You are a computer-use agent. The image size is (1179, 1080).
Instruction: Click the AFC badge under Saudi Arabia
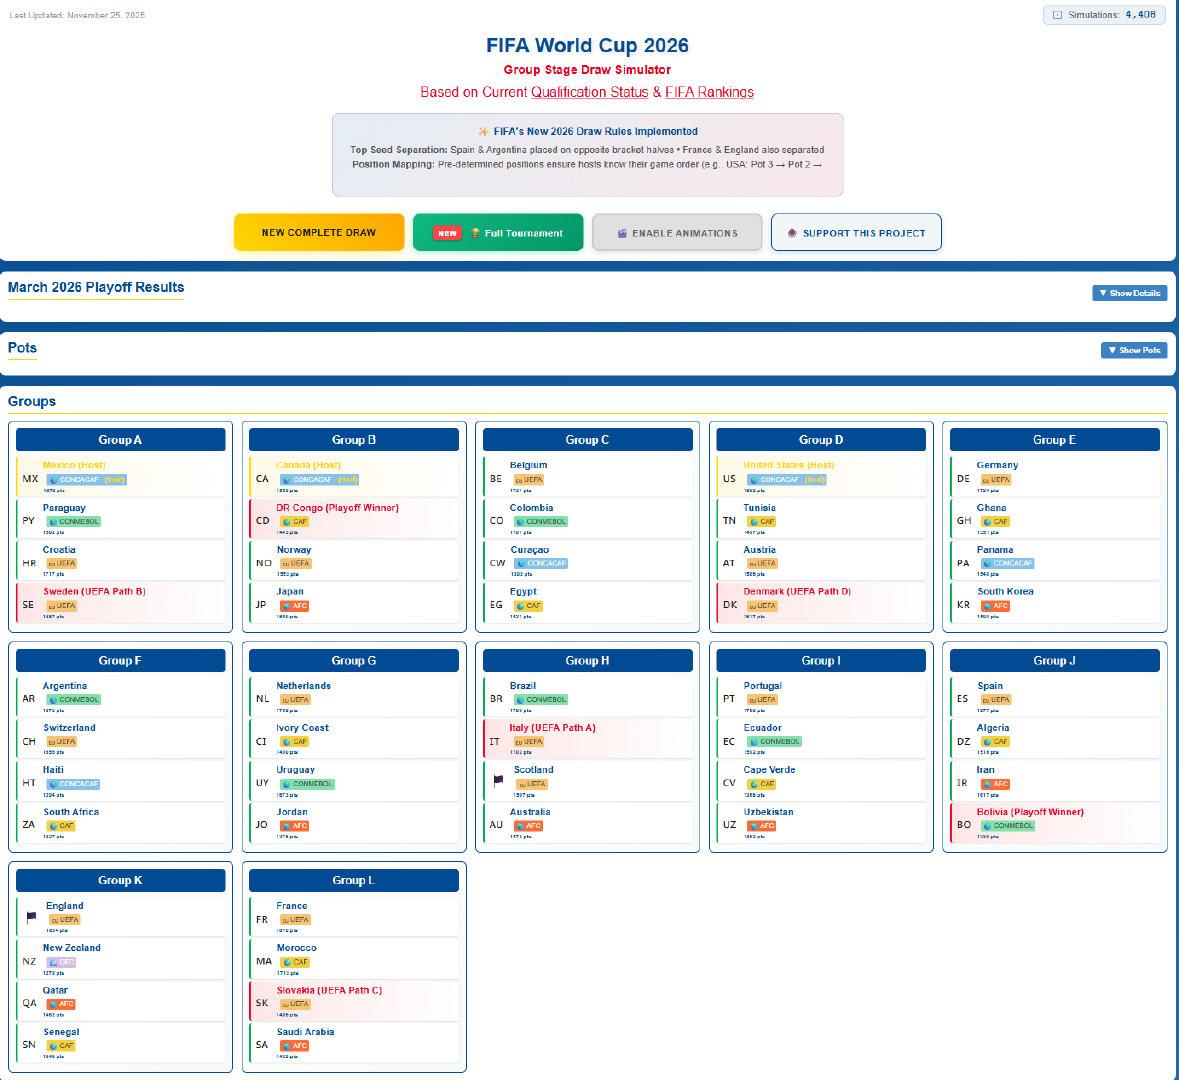click(294, 1045)
